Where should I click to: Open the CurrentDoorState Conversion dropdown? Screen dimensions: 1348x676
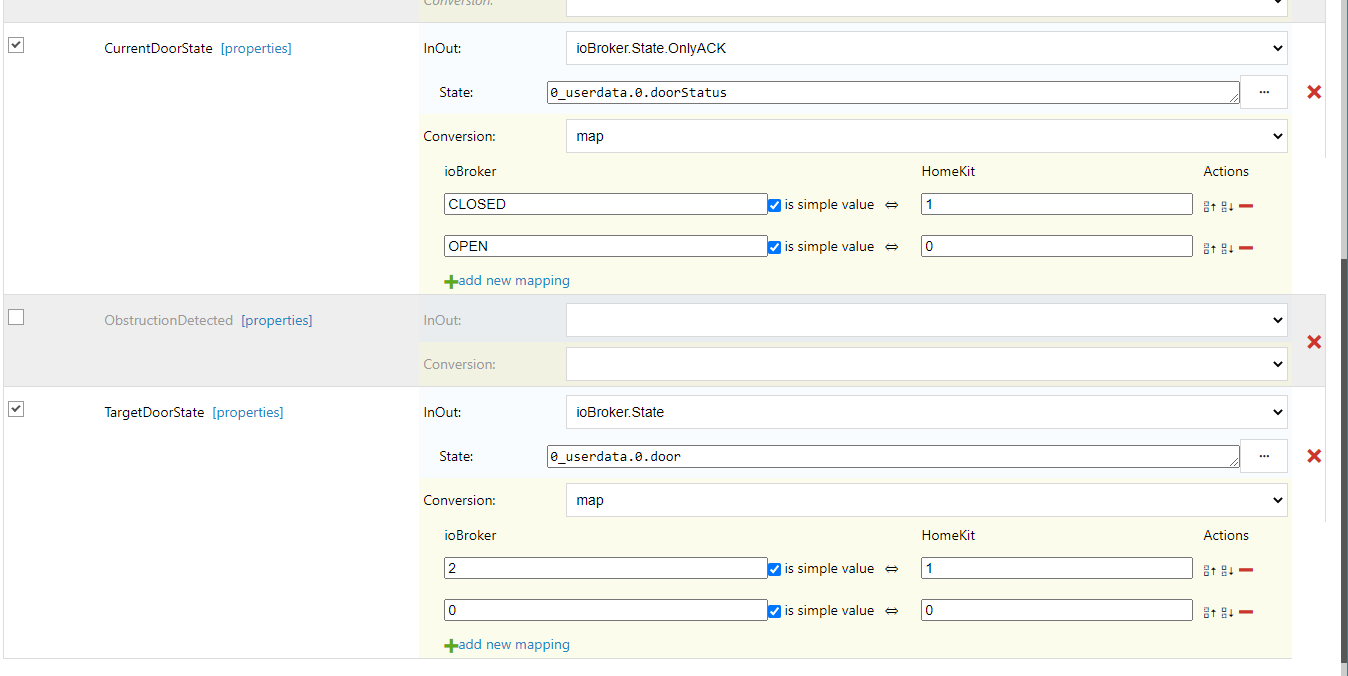click(926, 136)
